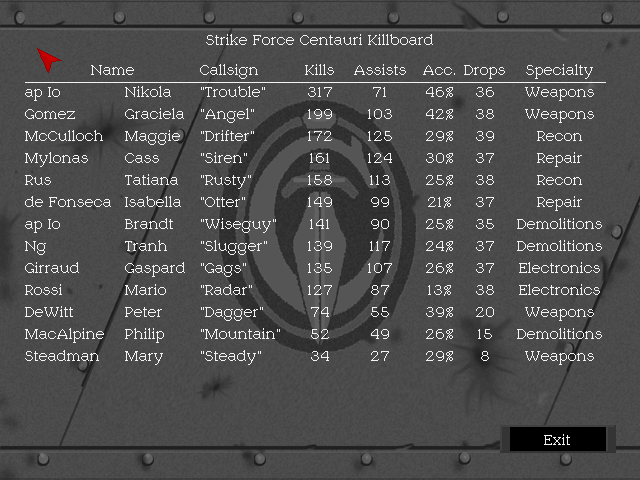
Task: Select the callsign "Slugger"
Action: pyautogui.click(x=234, y=247)
